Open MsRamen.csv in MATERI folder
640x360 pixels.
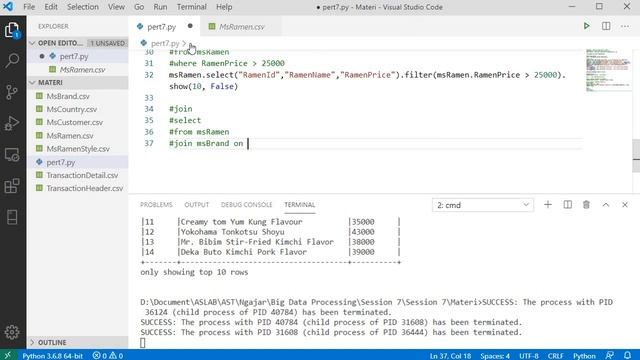78,136
